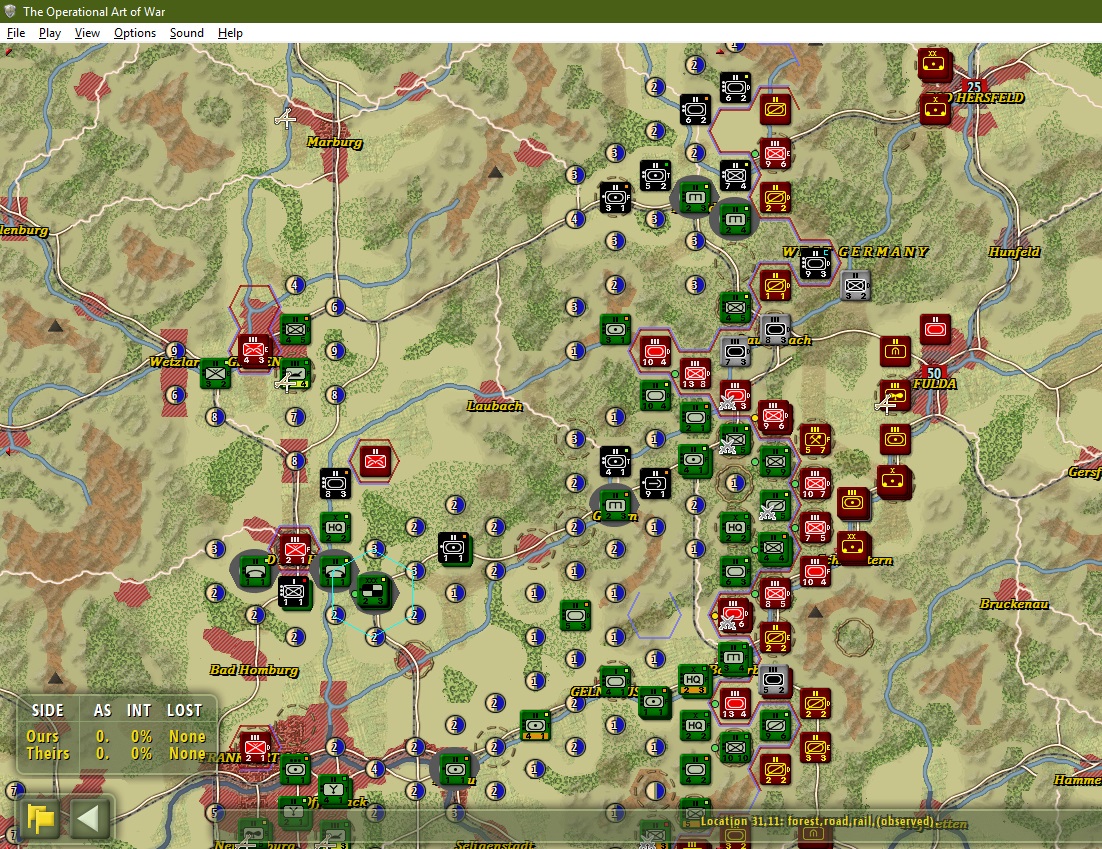Click the Marburg city label
The width and height of the screenshot is (1102, 849).
pyautogui.click(x=335, y=142)
